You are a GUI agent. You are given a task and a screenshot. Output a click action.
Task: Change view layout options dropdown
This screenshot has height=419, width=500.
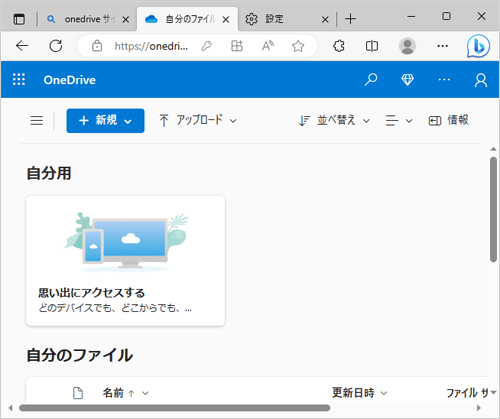pyautogui.click(x=399, y=120)
